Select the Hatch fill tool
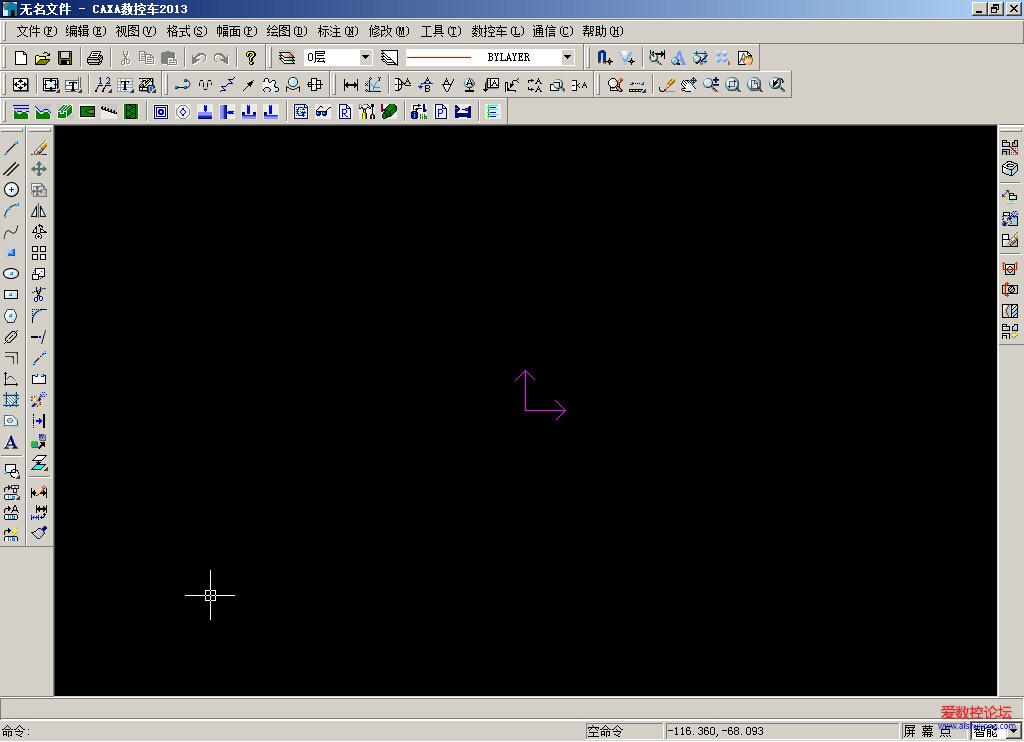Screen dimensions: 1024x742 pos(12,400)
